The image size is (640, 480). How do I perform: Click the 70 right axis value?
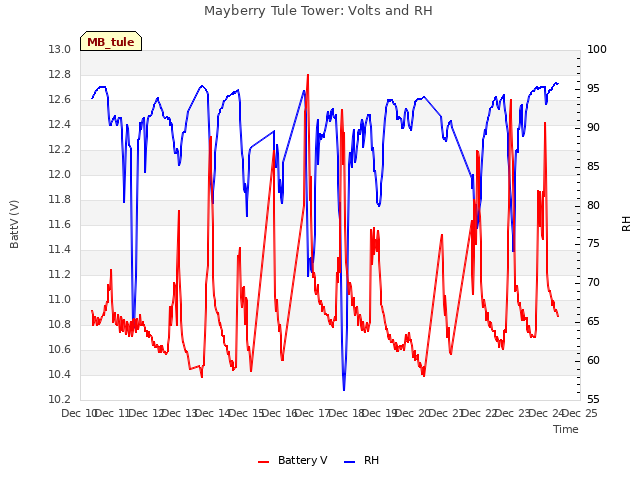[593, 282]
